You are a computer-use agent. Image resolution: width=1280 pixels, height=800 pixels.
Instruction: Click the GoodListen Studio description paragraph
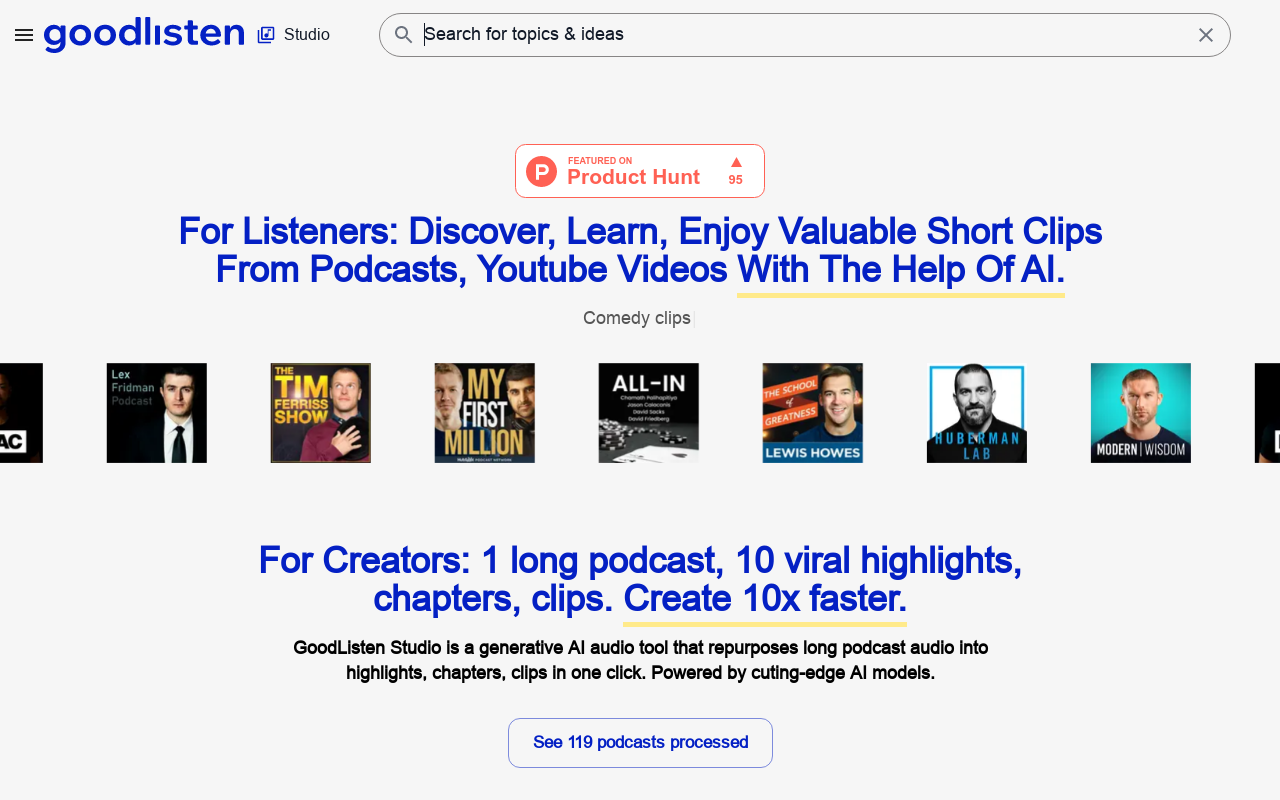640,660
